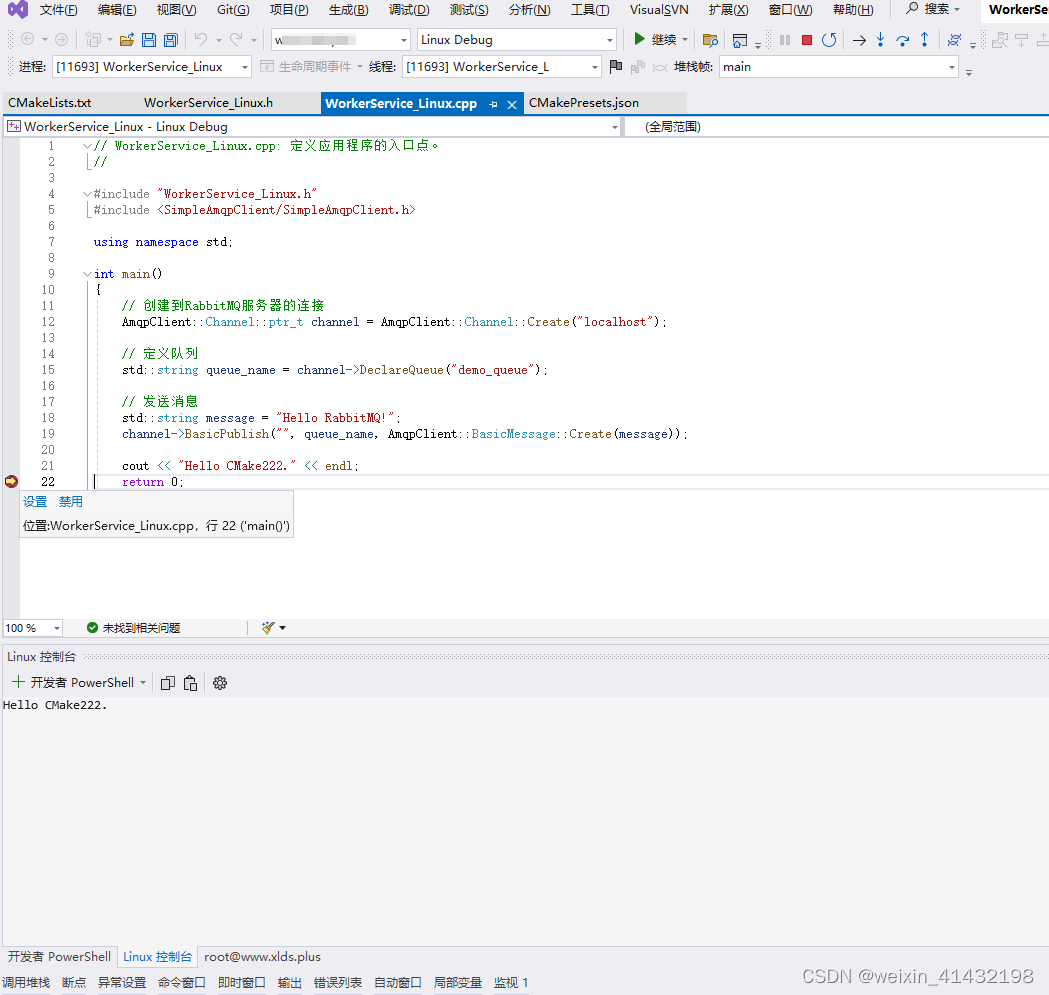Click 禁用 to disable the breakpoint
The image size is (1049, 995).
[x=71, y=501]
